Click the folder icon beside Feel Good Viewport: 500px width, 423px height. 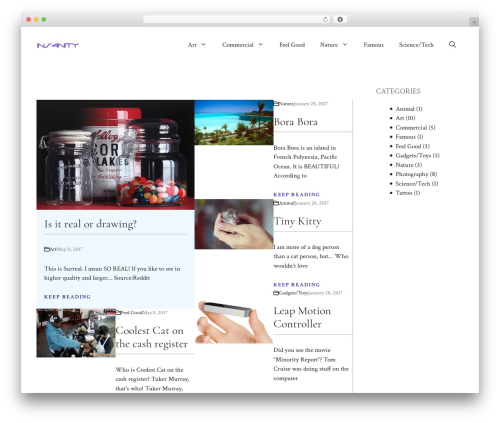(x=118, y=312)
